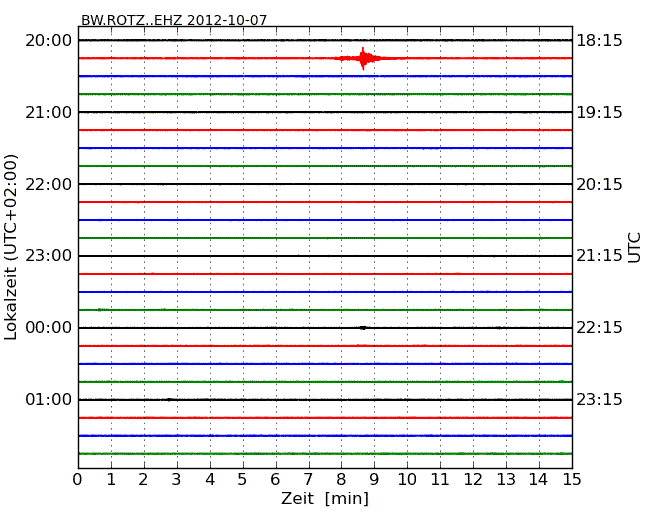
Task: Click the 4 minute tick label
Action: coord(210,479)
